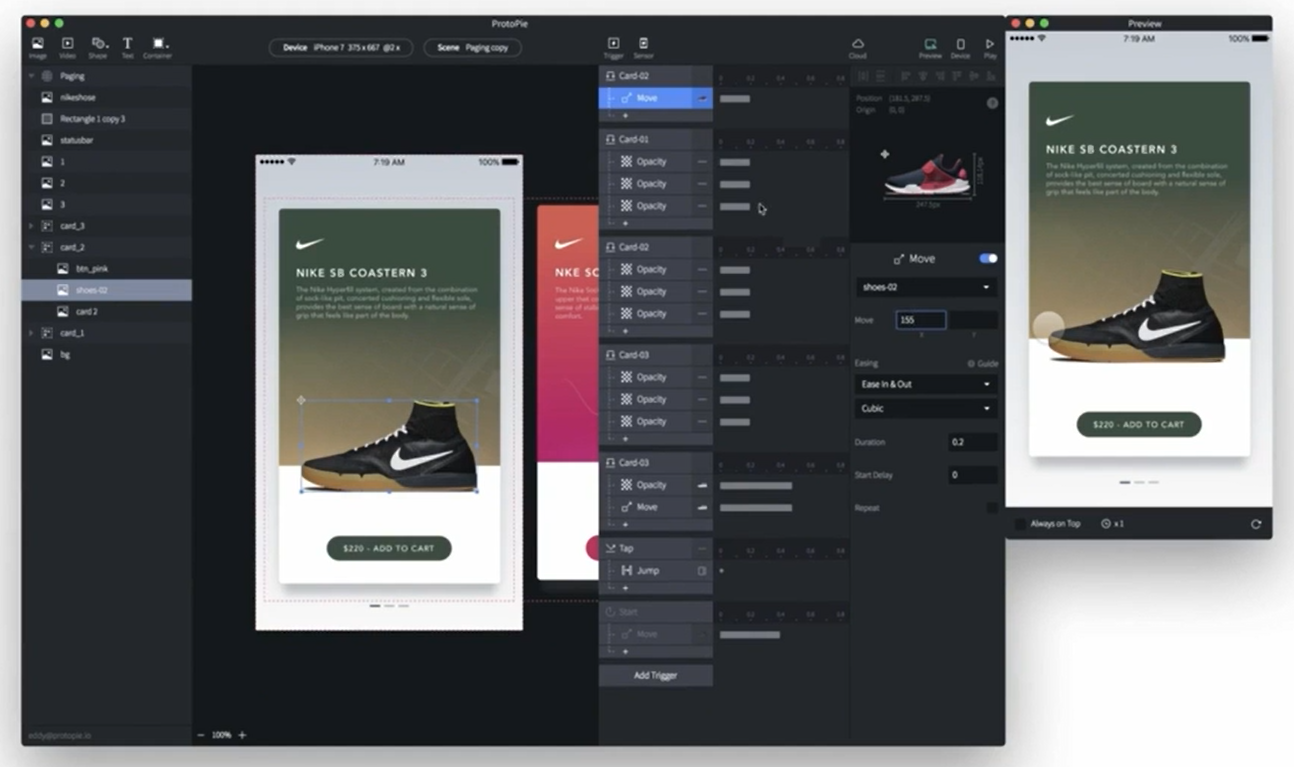Select the Opacity response under last Card-03
The width and height of the screenshot is (1294, 767).
click(655, 485)
